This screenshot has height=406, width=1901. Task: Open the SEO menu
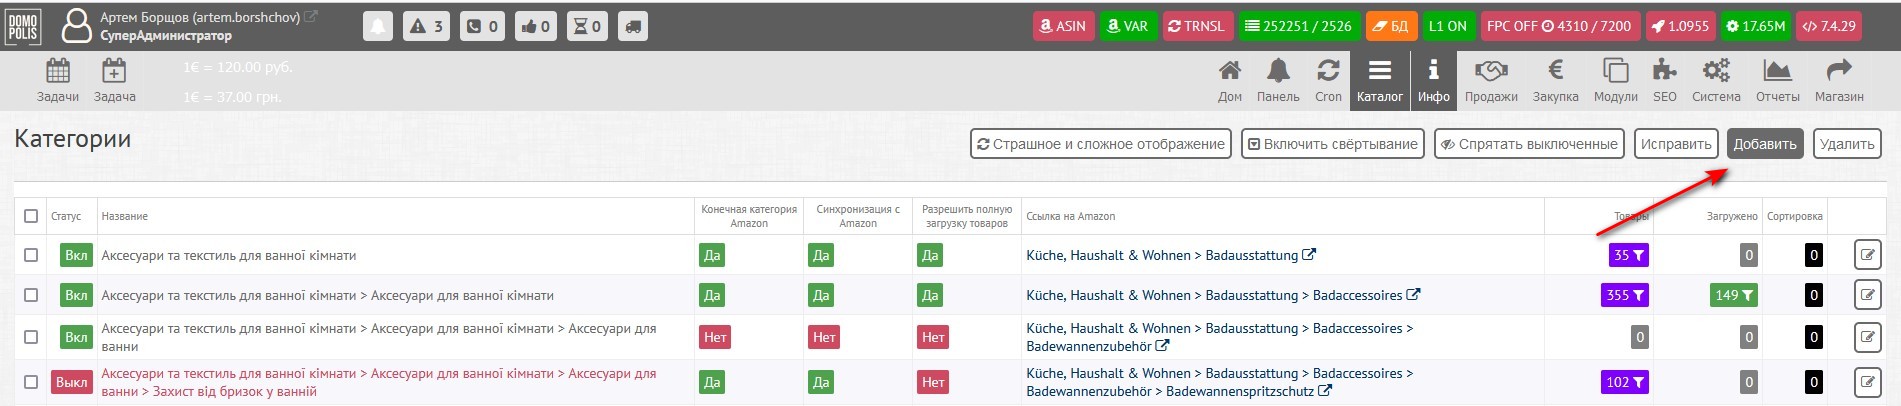pos(1665,80)
